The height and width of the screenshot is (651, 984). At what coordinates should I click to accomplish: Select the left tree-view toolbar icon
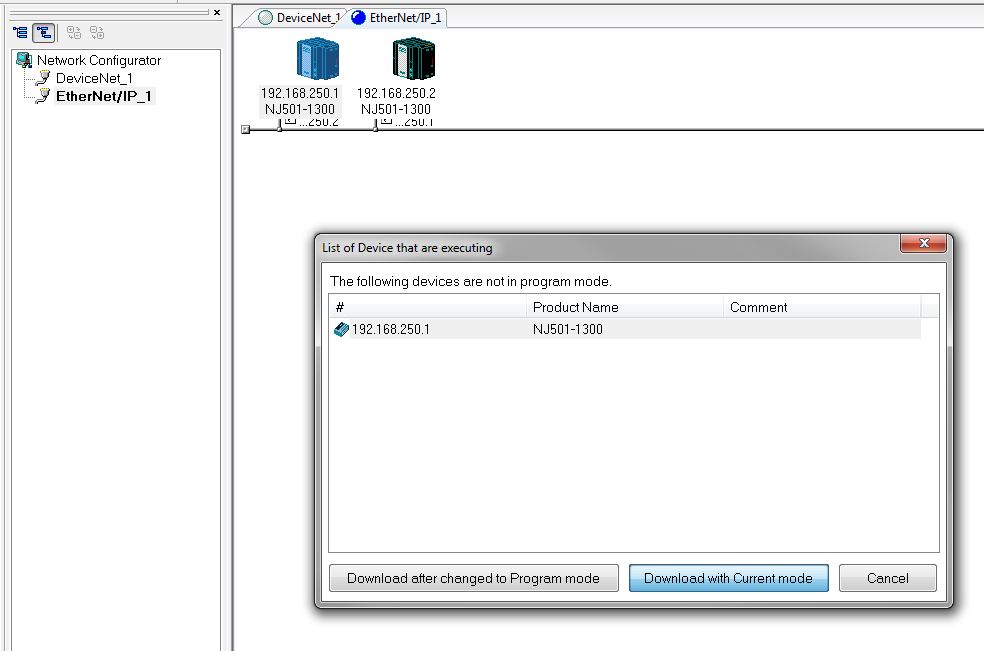tap(20, 32)
